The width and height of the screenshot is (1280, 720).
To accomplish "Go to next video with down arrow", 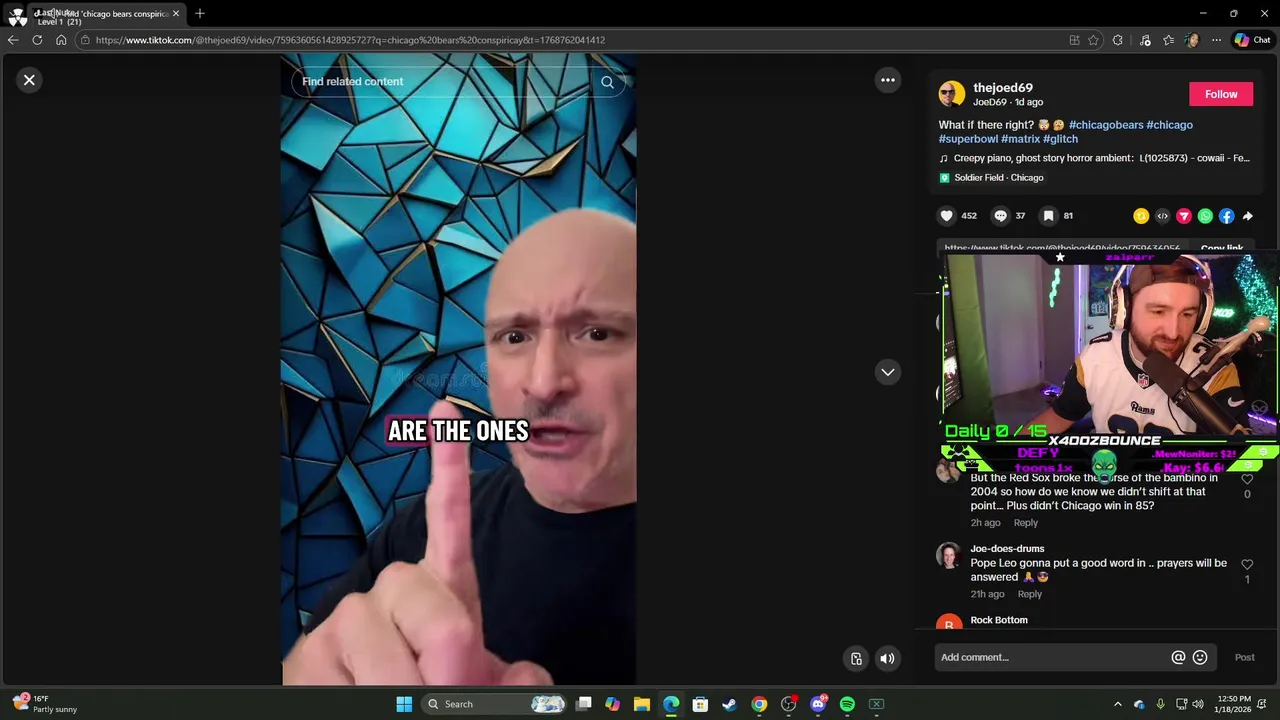I will click(x=888, y=372).
